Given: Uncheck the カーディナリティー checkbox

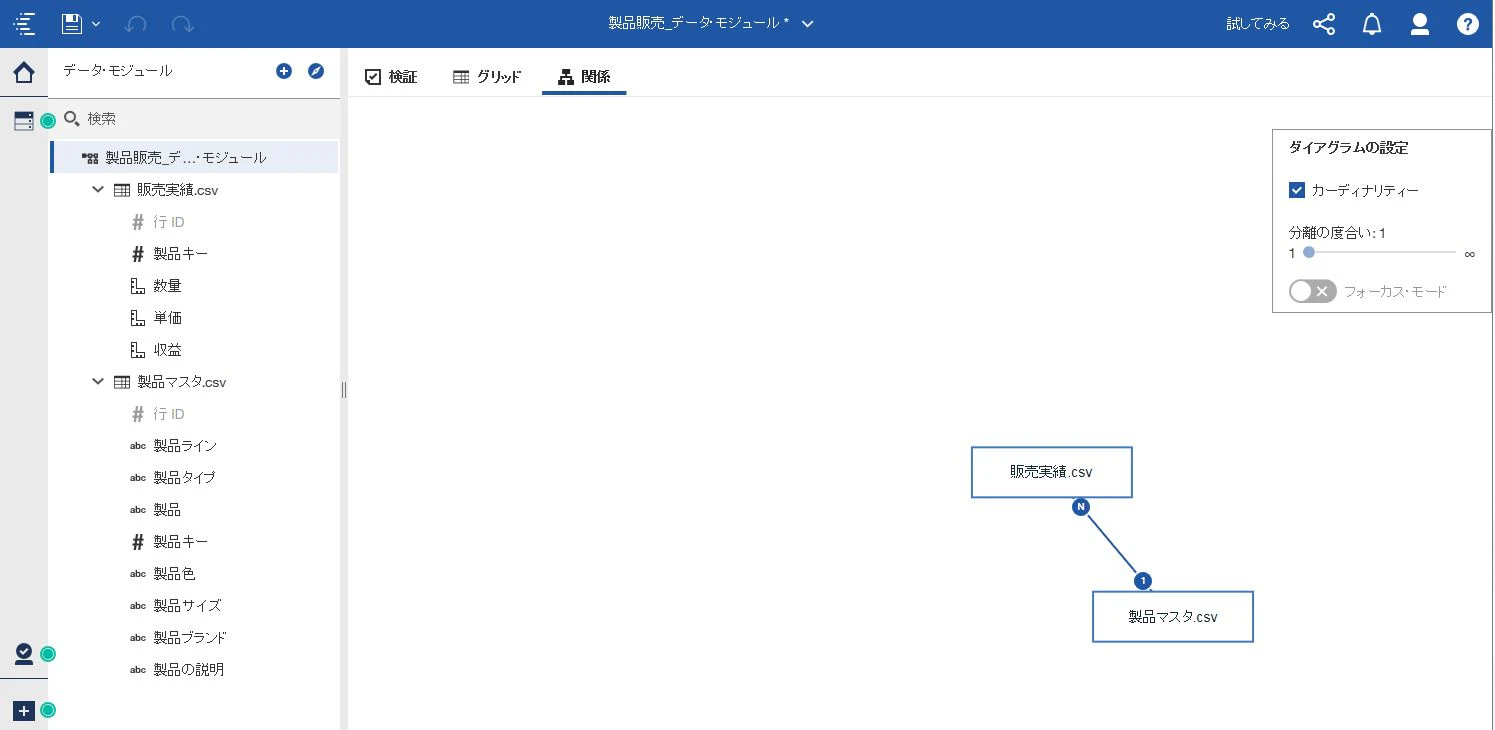Looking at the screenshot, I should 1297,190.
